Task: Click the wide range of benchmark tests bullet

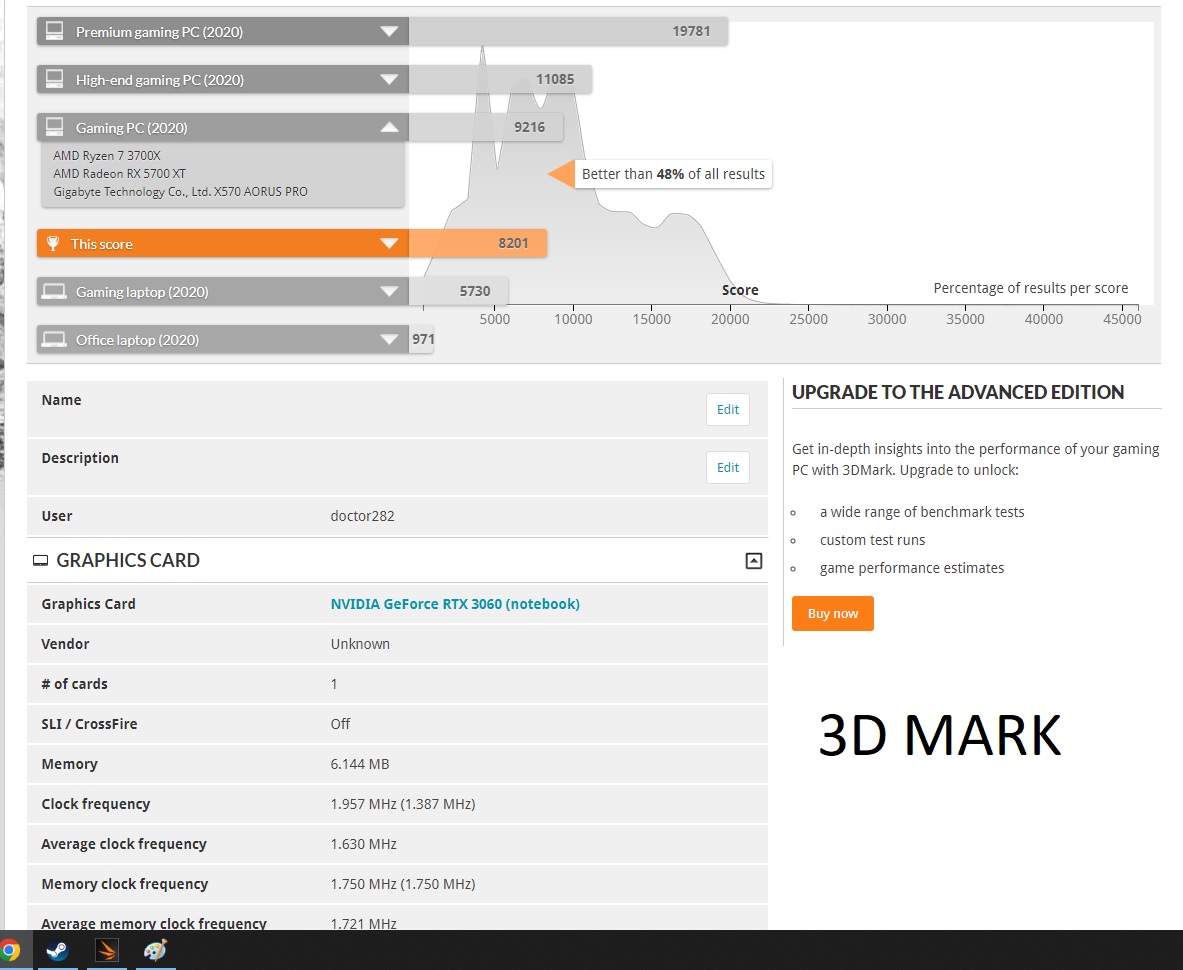Action: [922, 512]
